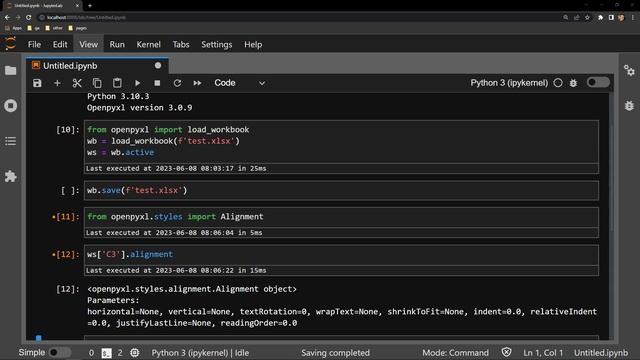Screen dimensions: 640x360
Task: Click the notebook trust shield icon
Action: point(507,353)
